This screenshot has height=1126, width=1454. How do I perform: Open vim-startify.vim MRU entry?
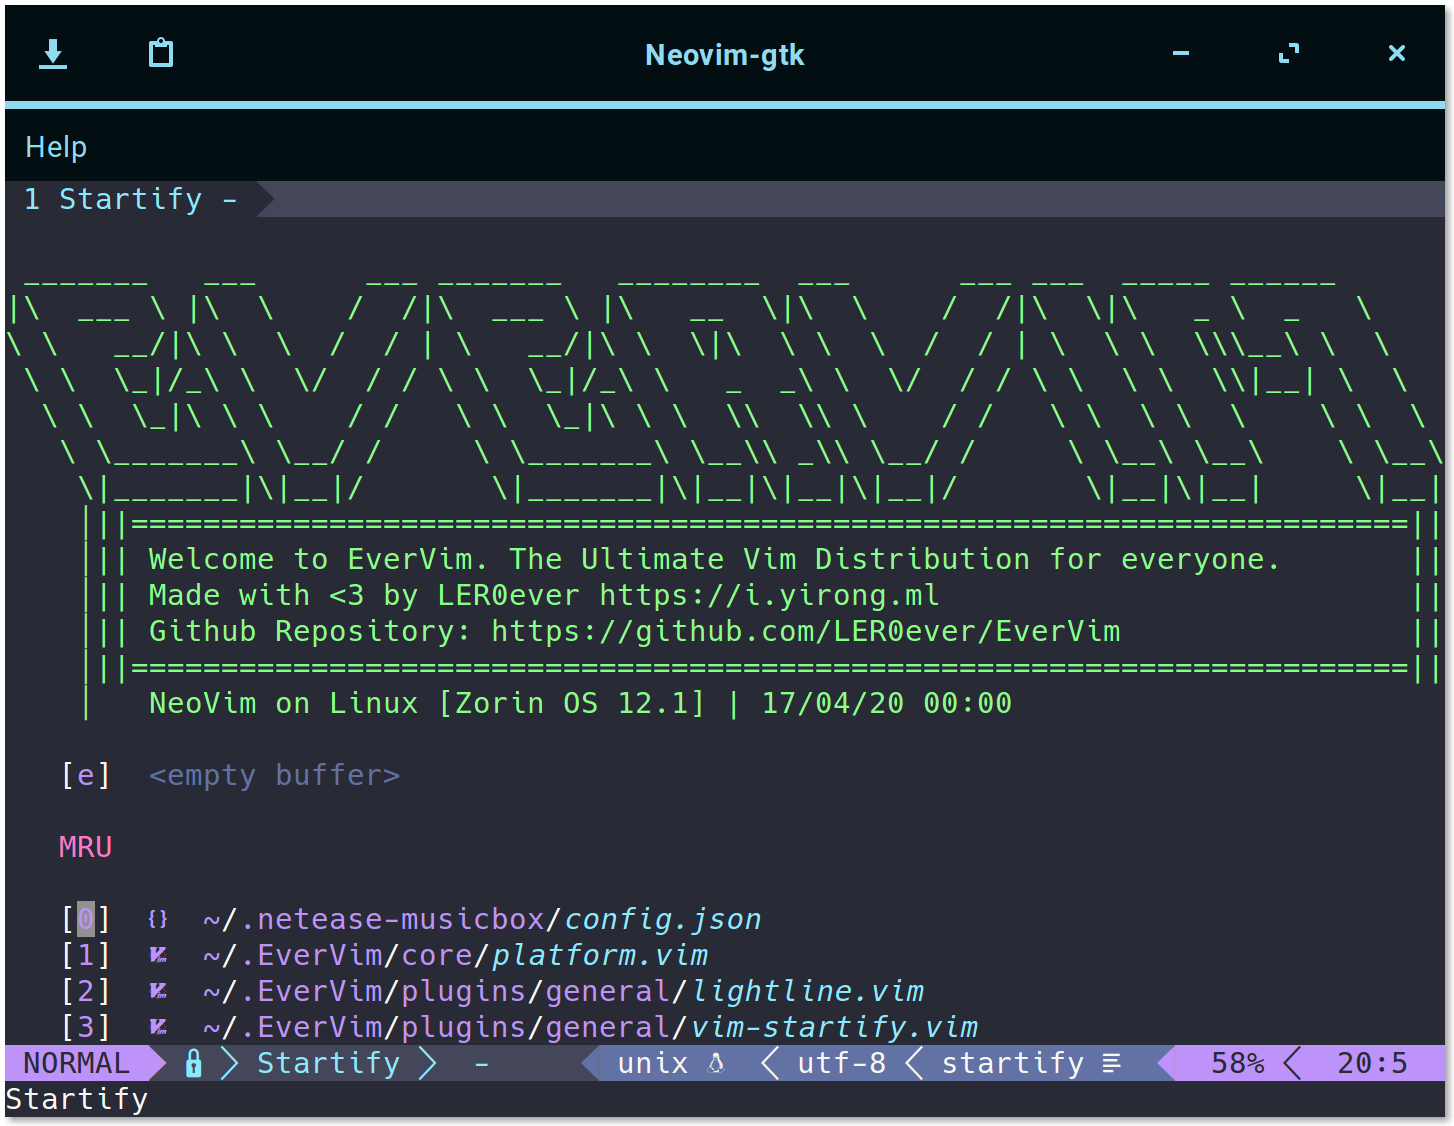pos(590,1027)
